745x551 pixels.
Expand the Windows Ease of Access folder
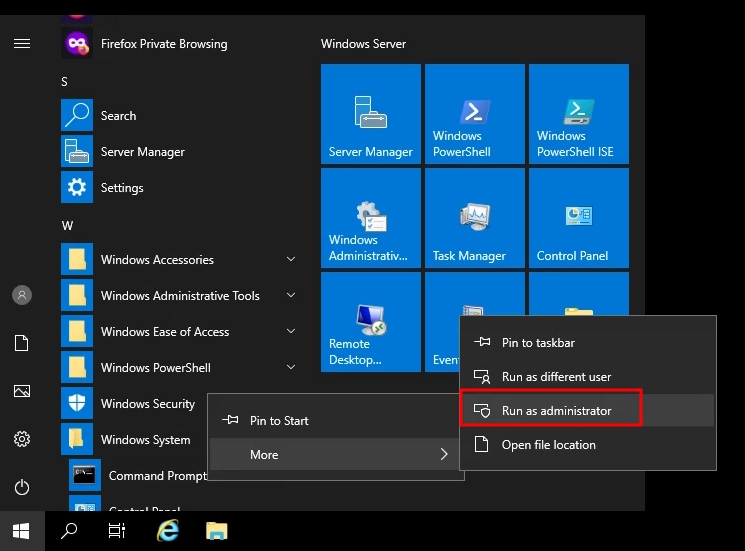[x=291, y=332]
